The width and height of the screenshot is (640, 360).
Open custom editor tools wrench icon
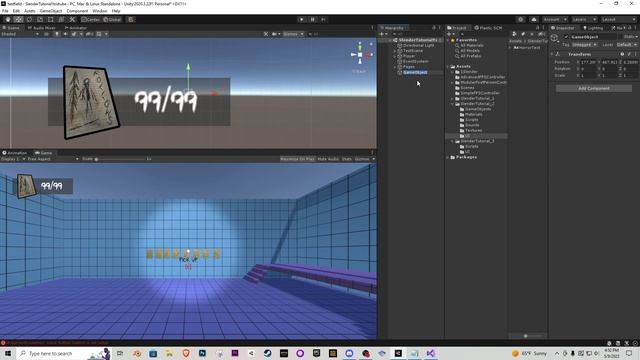(x=72, y=19)
